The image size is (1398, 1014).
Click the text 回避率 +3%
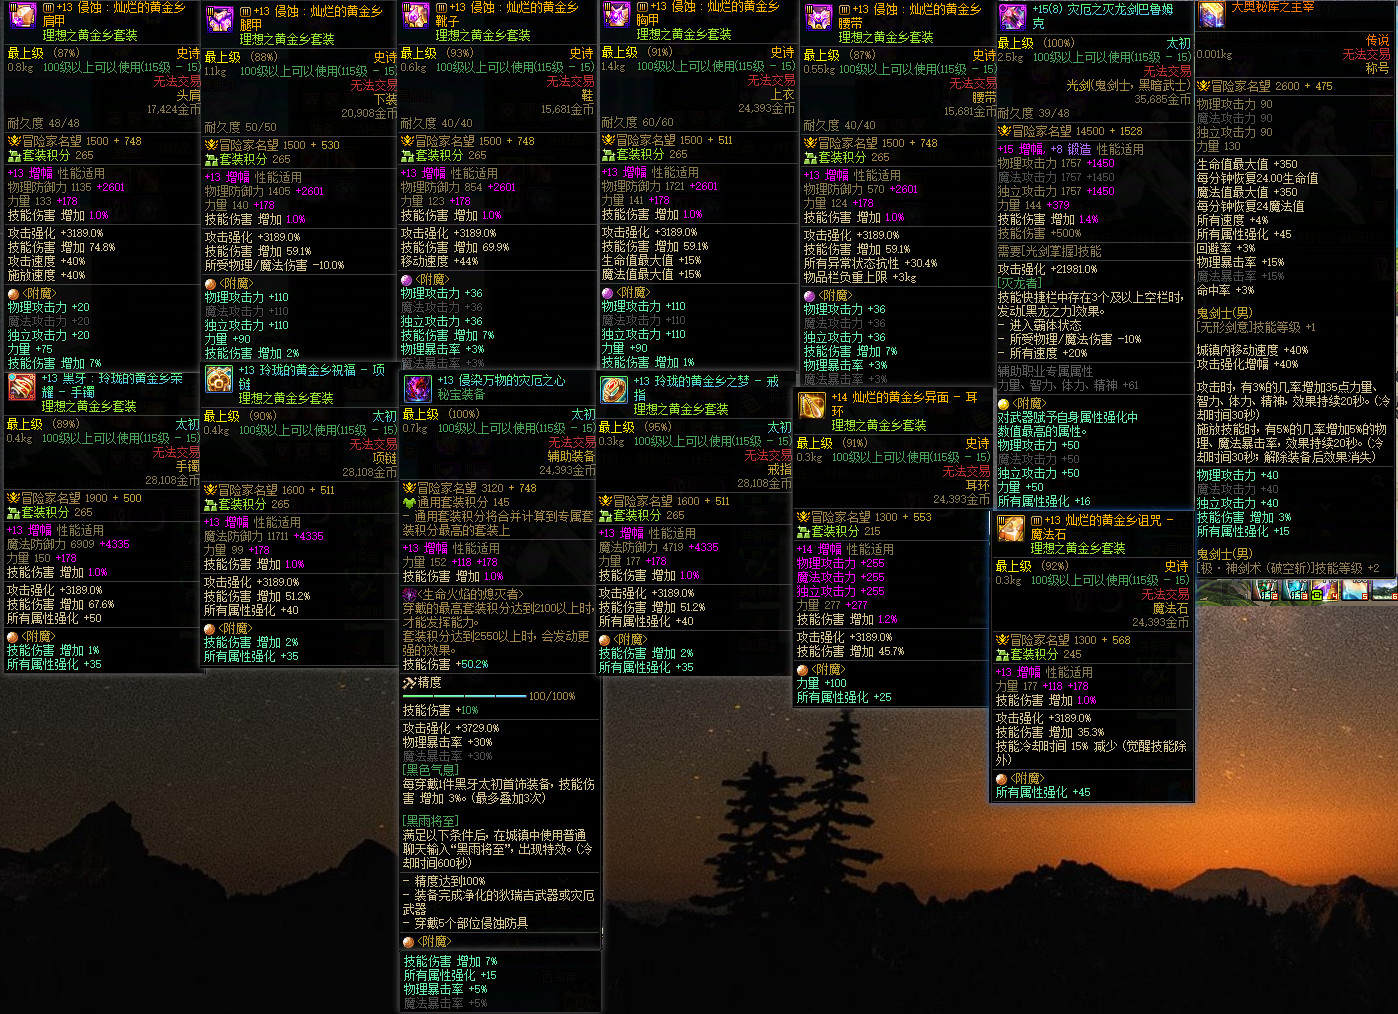pos(1225,248)
